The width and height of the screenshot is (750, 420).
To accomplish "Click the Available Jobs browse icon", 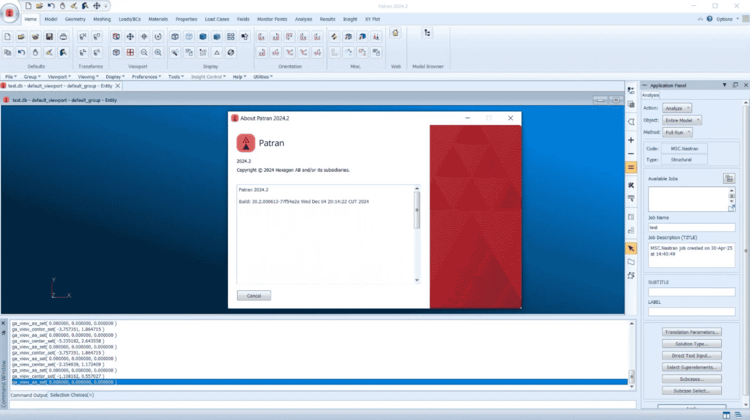I will [x=729, y=178].
